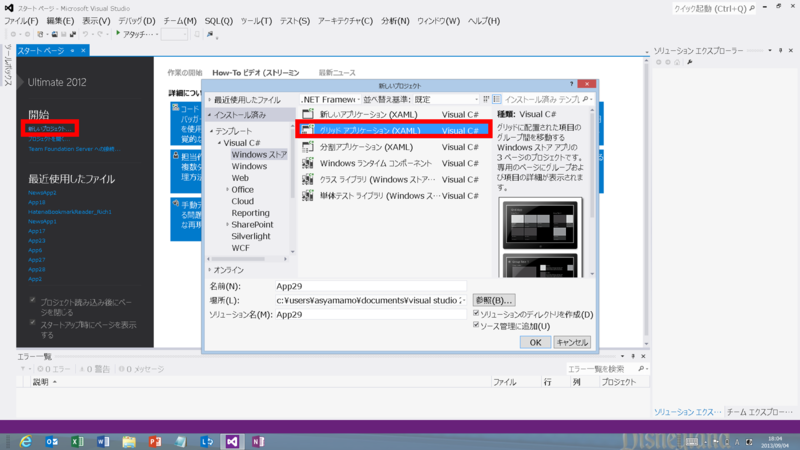The width and height of the screenshot is (800, 450).
Task: Click the 参照(B)... browse button
Action: (x=494, y=300)
